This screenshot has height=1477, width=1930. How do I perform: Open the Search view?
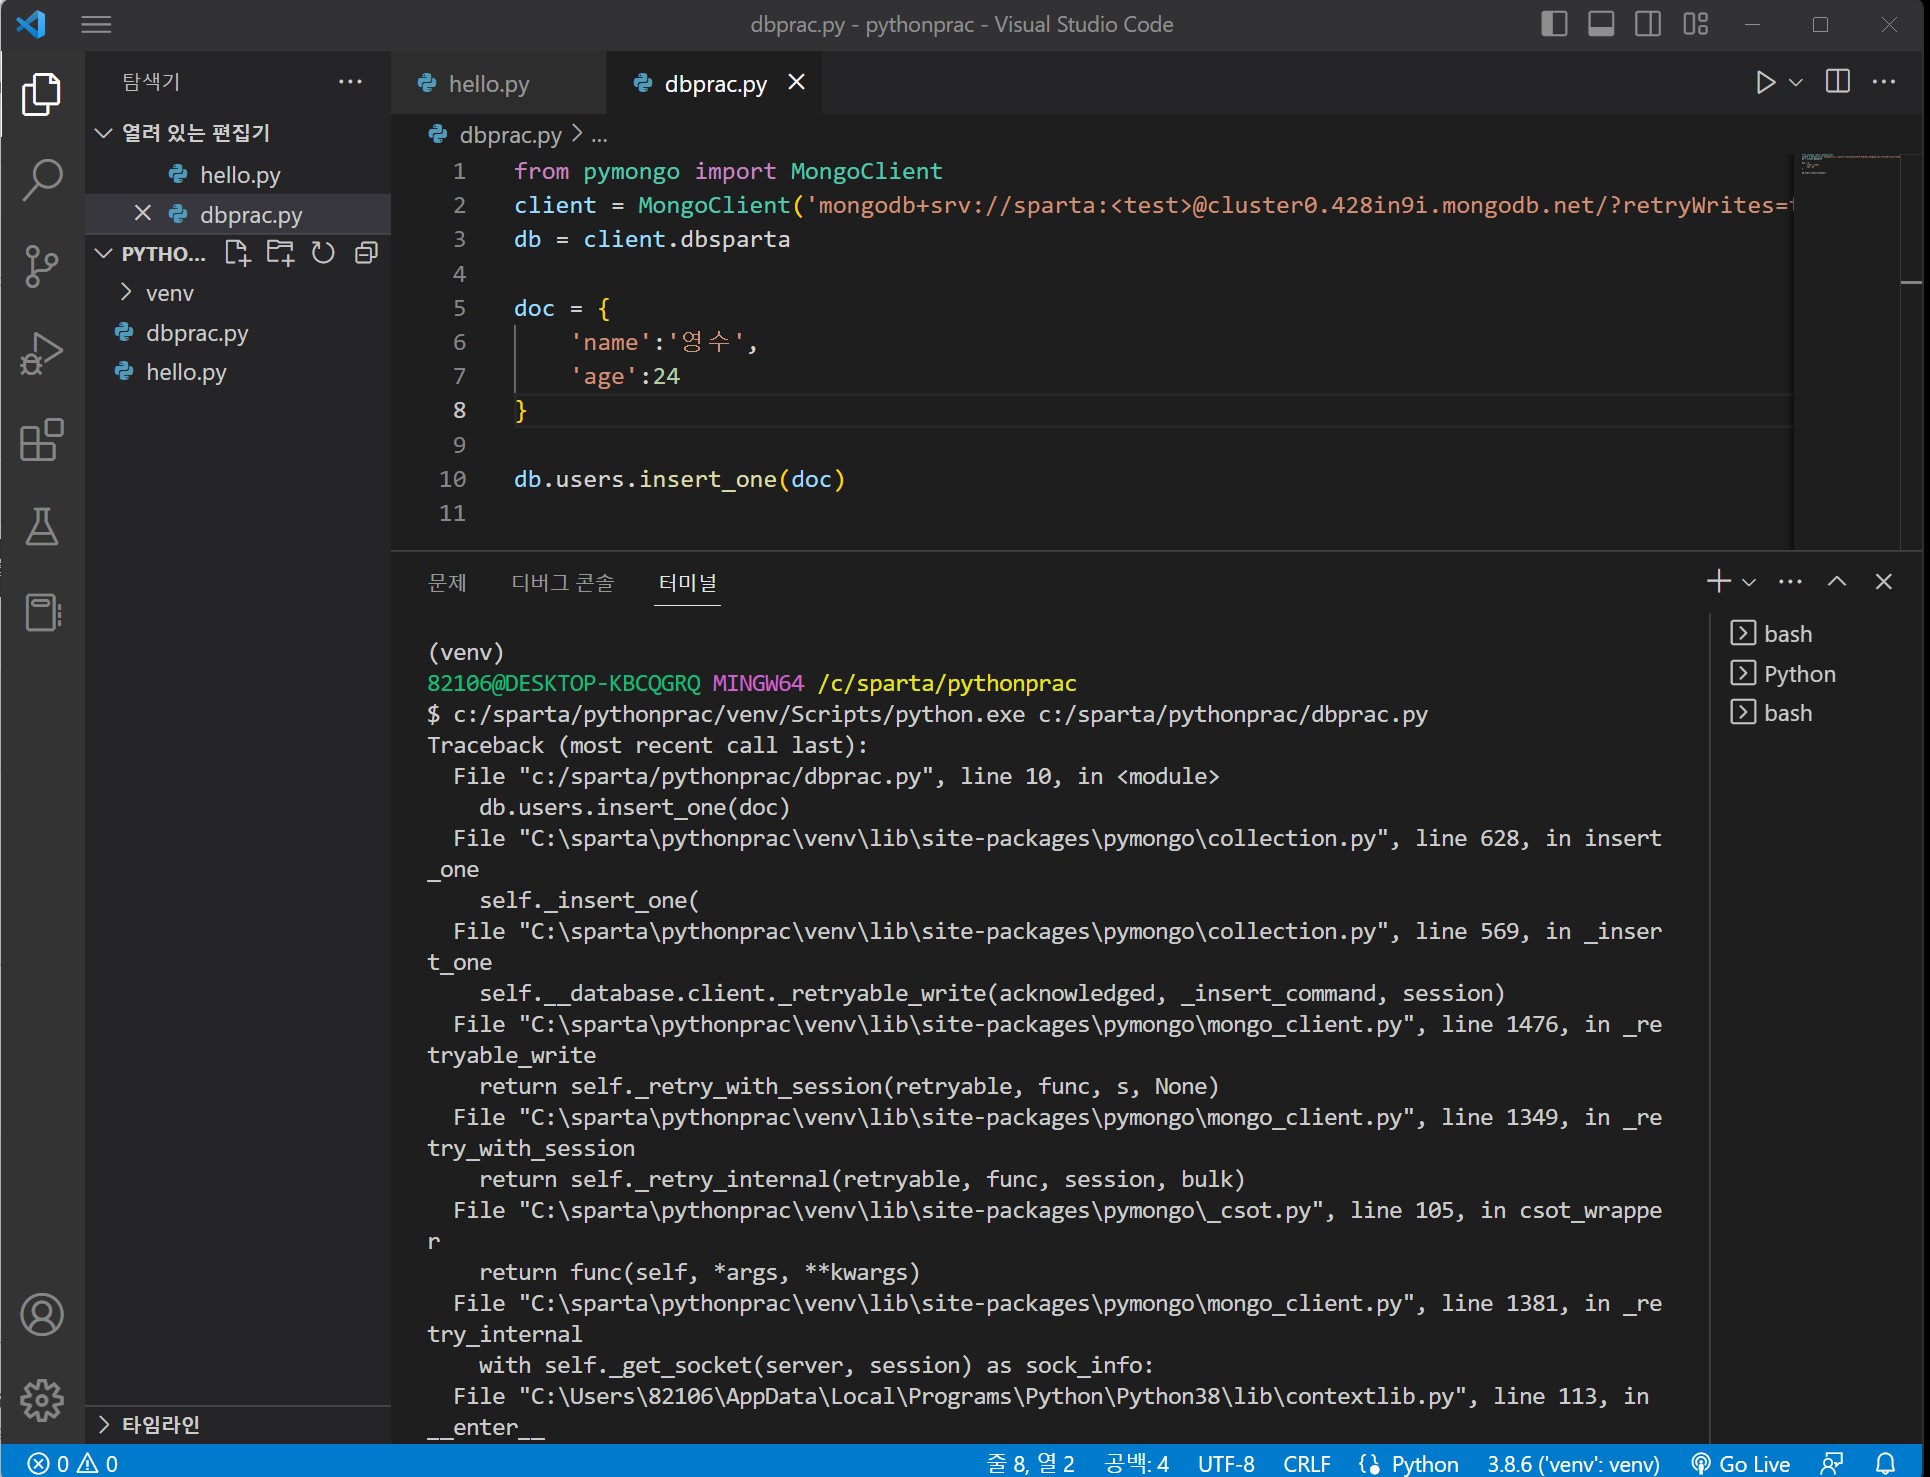[x=42, y=180]
